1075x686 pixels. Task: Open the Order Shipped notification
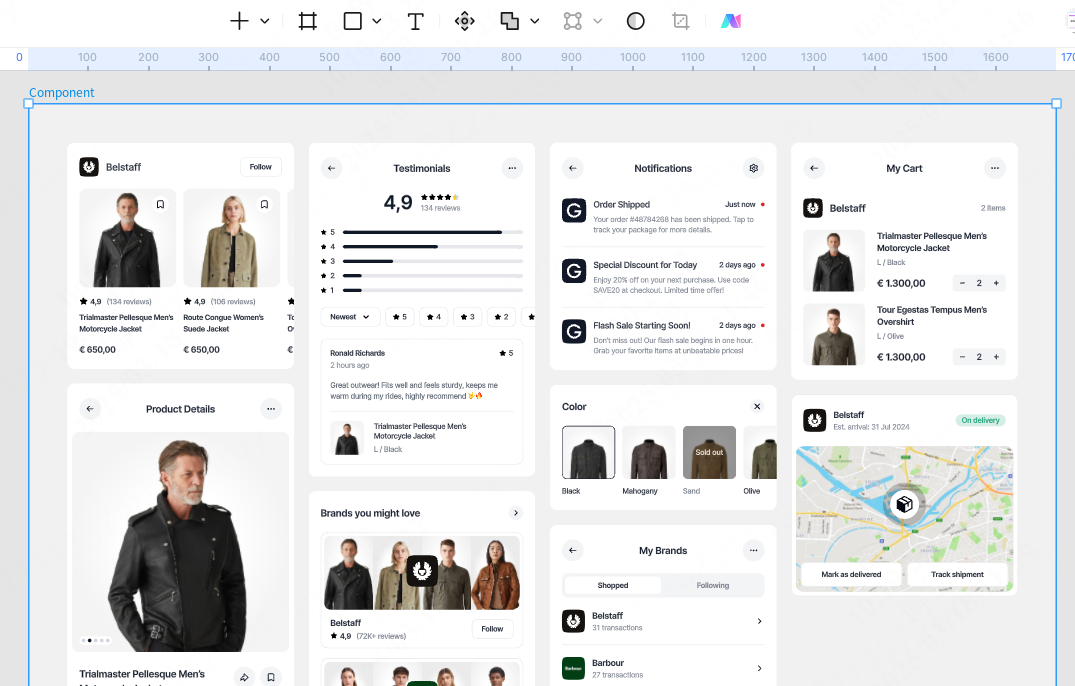point(663,217)
